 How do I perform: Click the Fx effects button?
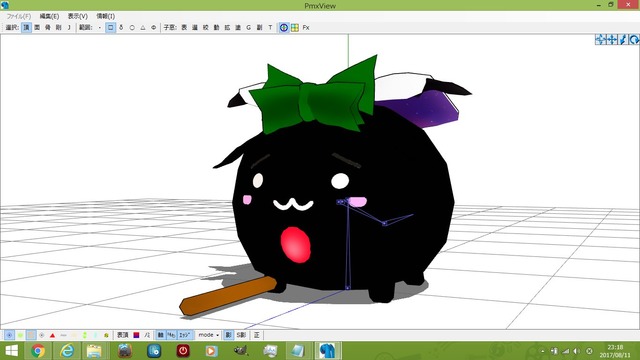(306, 27)
